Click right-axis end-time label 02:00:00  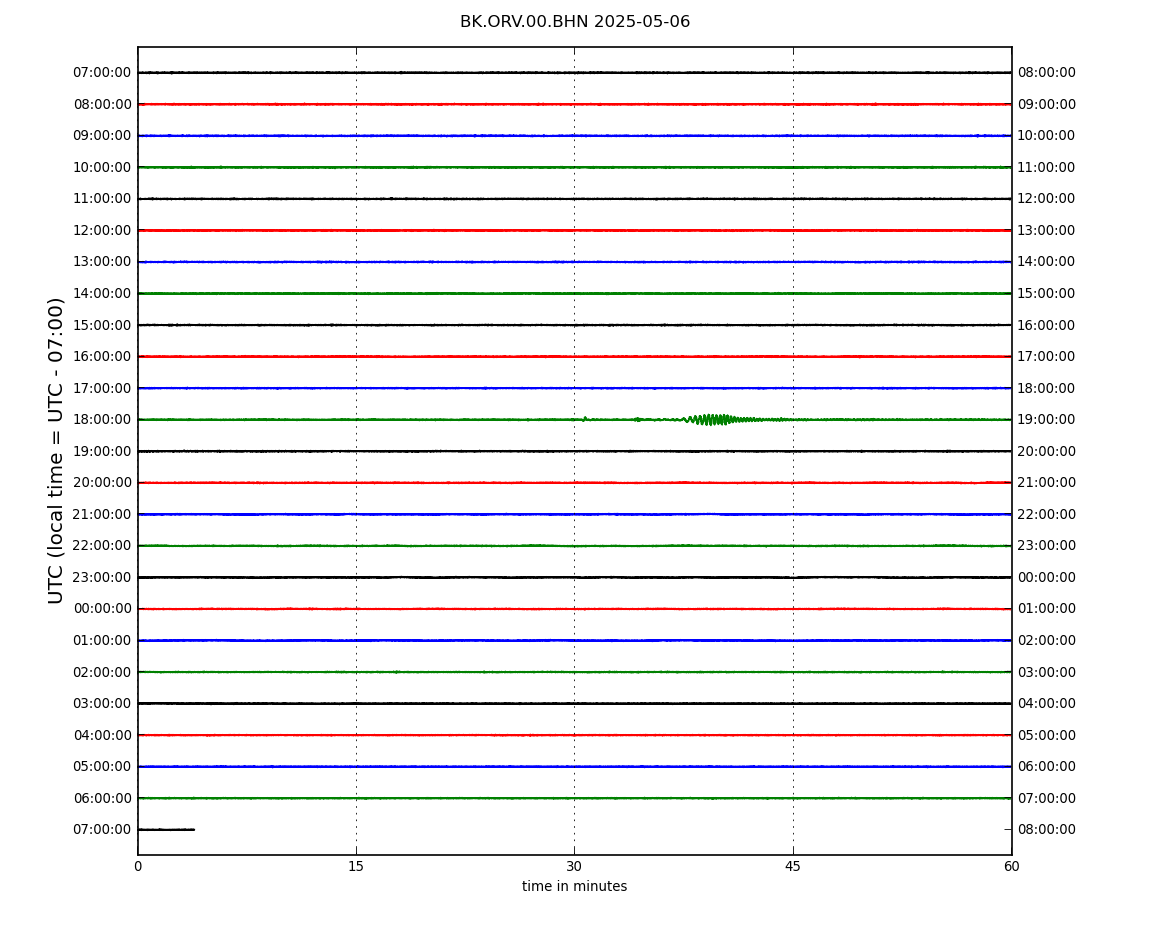pyautogui.click(x=1047, y=640)
